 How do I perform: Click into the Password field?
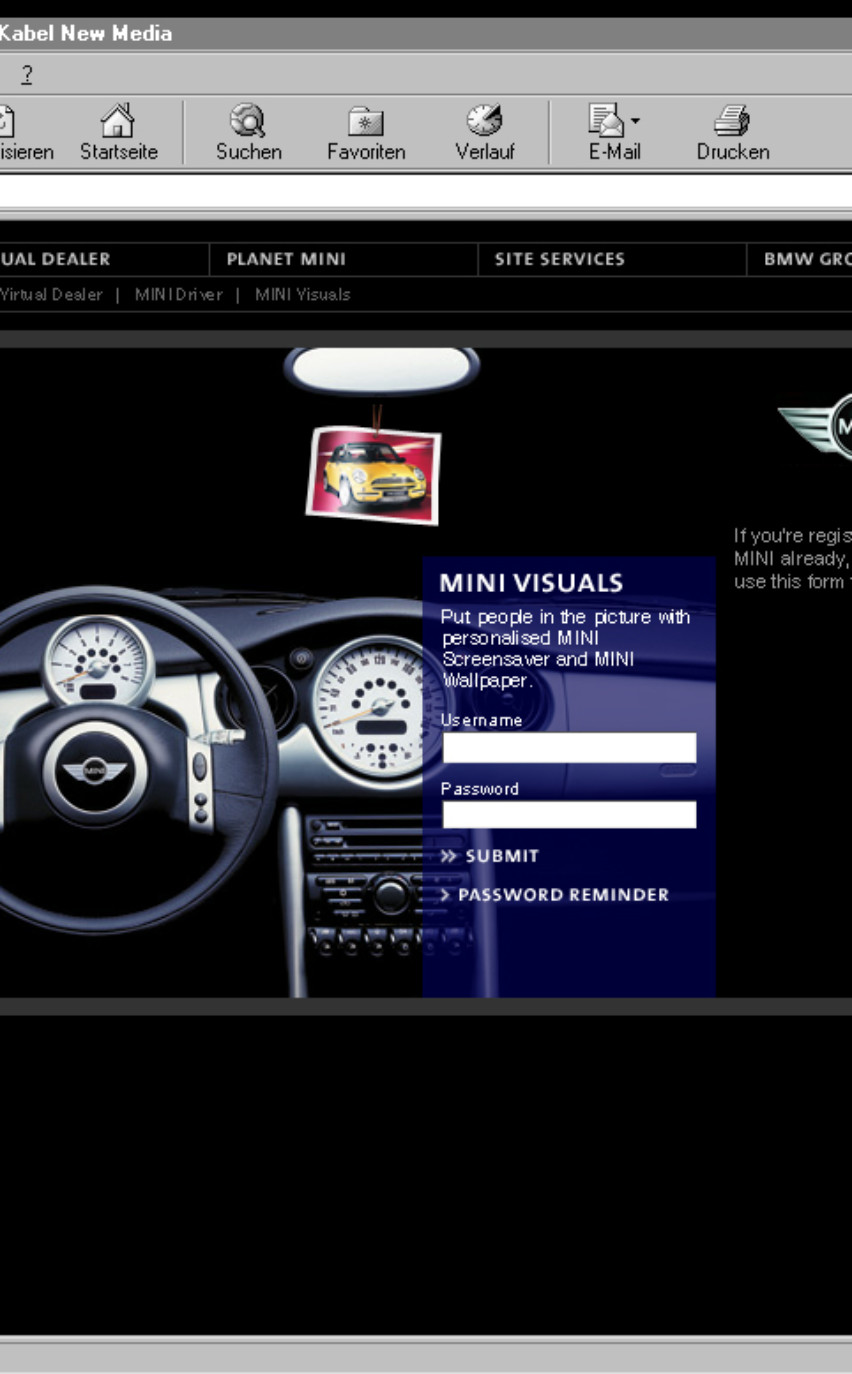coord(569,815)
